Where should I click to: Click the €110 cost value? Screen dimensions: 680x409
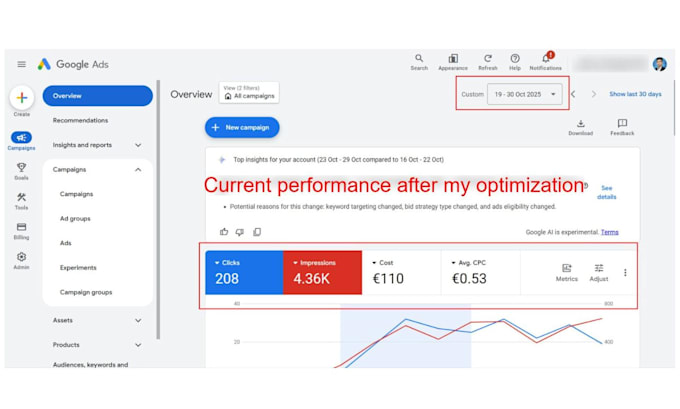pyautogui.click(x=388, y=278)
